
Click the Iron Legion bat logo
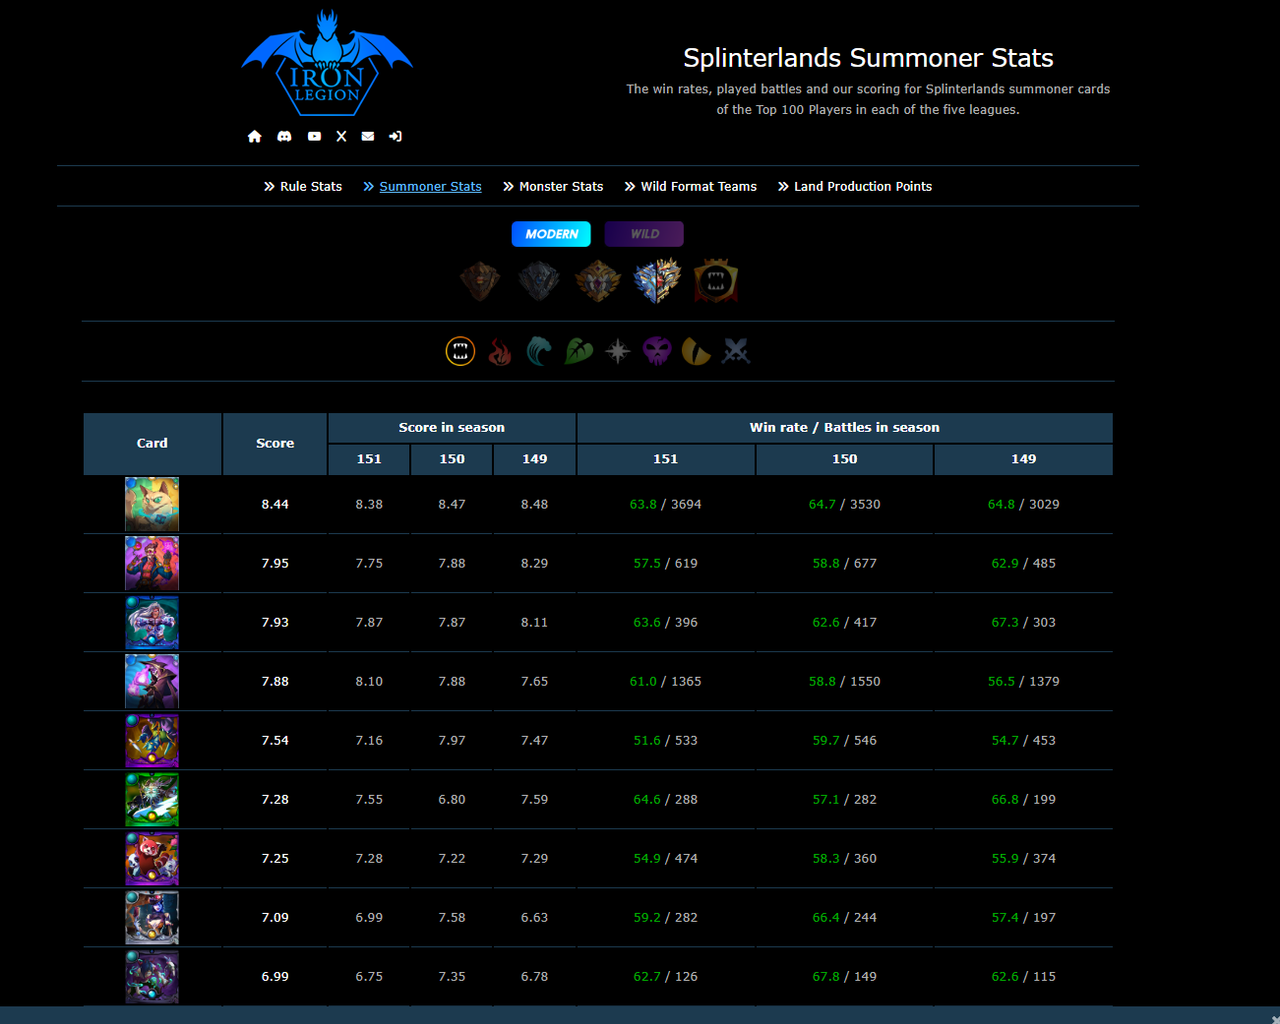point(327,63)
